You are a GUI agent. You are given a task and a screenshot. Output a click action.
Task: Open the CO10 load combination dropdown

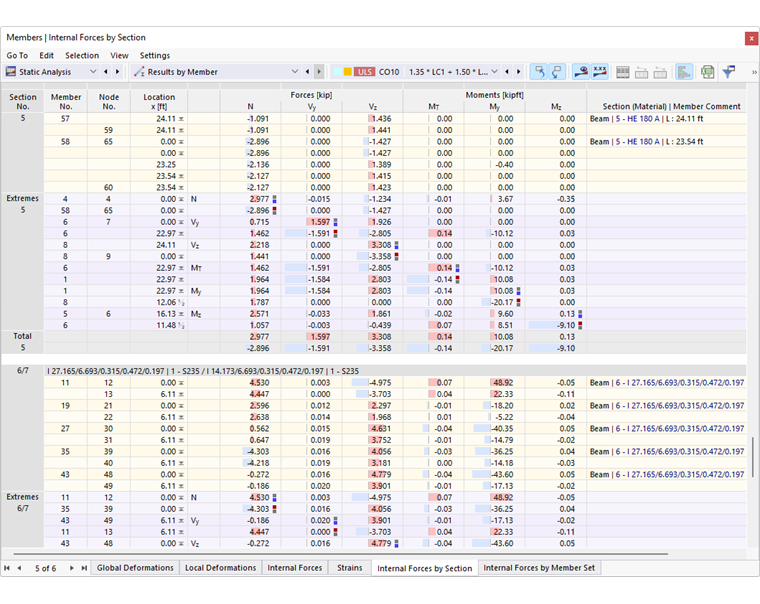coord(494,72)
